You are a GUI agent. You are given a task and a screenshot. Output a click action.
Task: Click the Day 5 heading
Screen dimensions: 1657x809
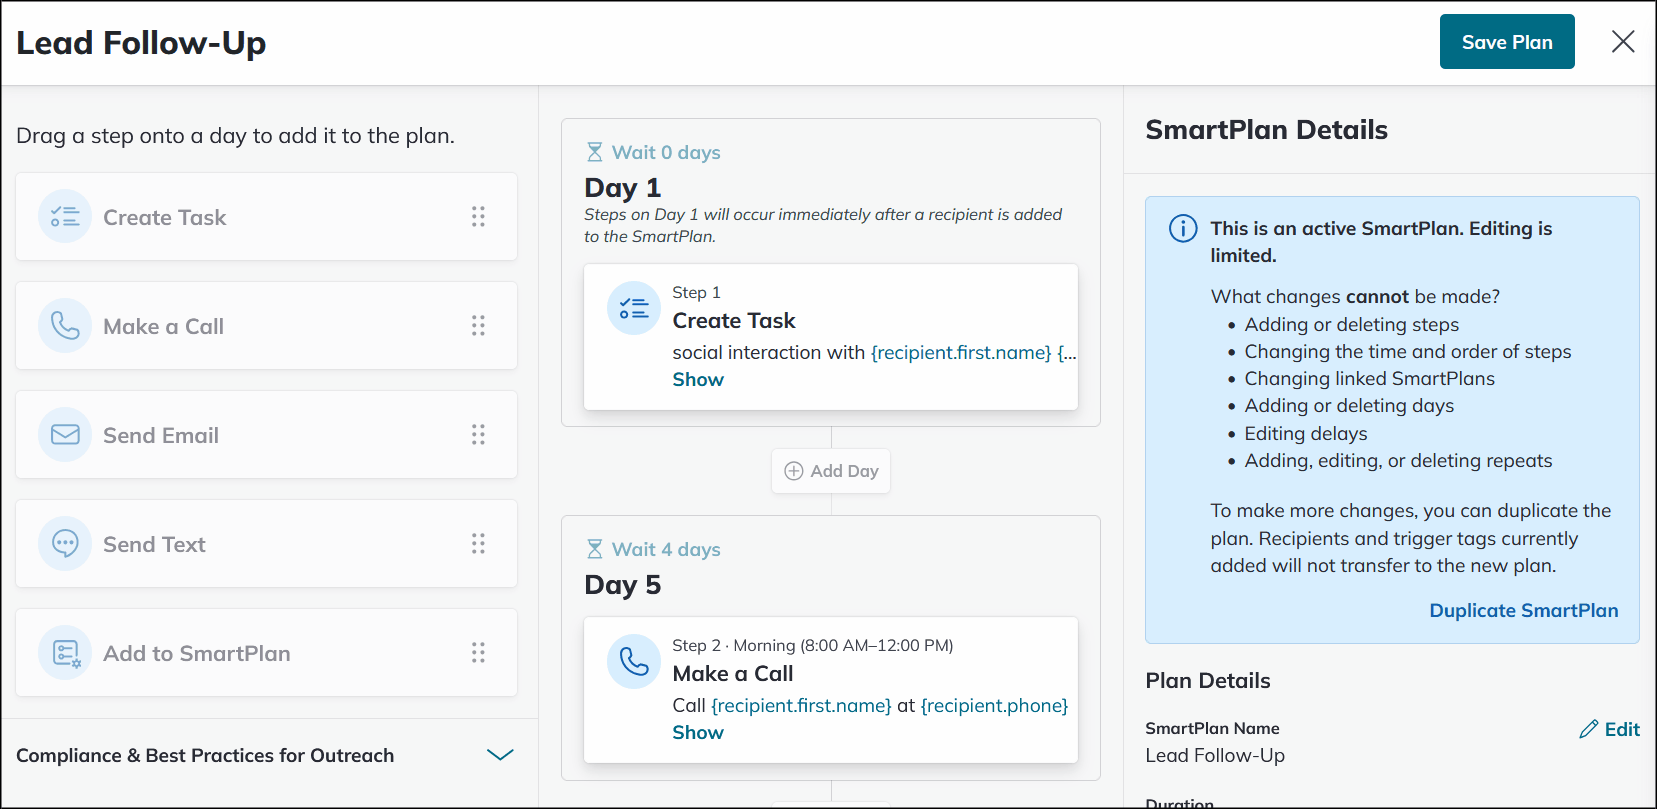click(623, 585)
